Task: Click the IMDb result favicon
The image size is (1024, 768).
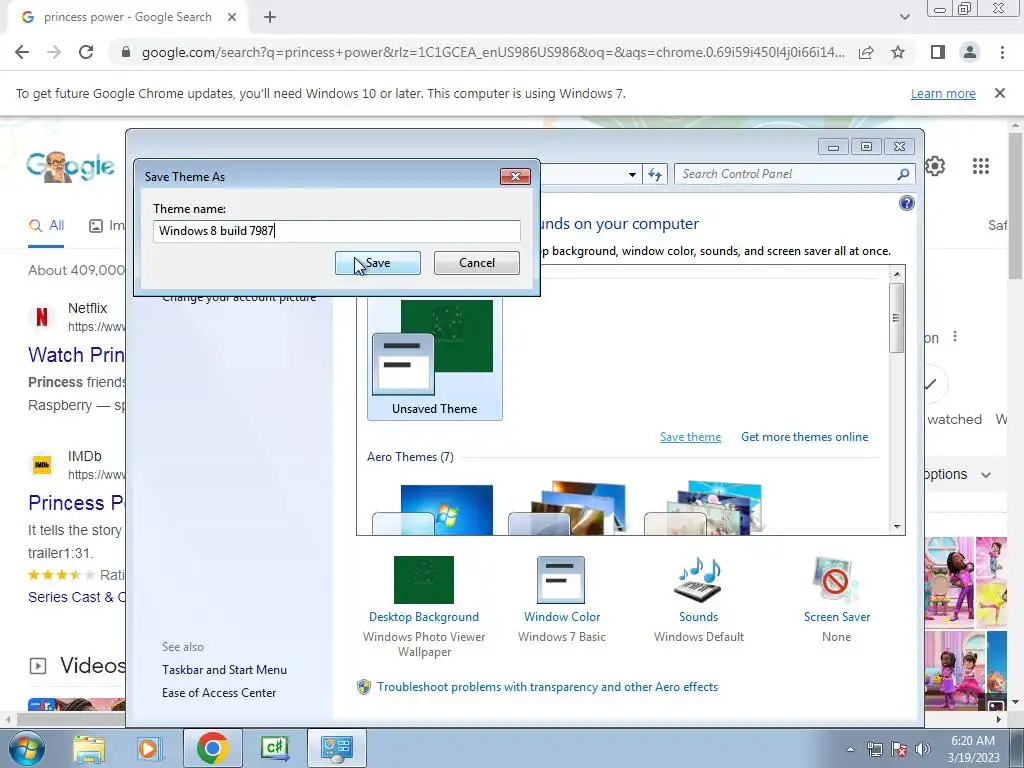Action: pos(42,465)
